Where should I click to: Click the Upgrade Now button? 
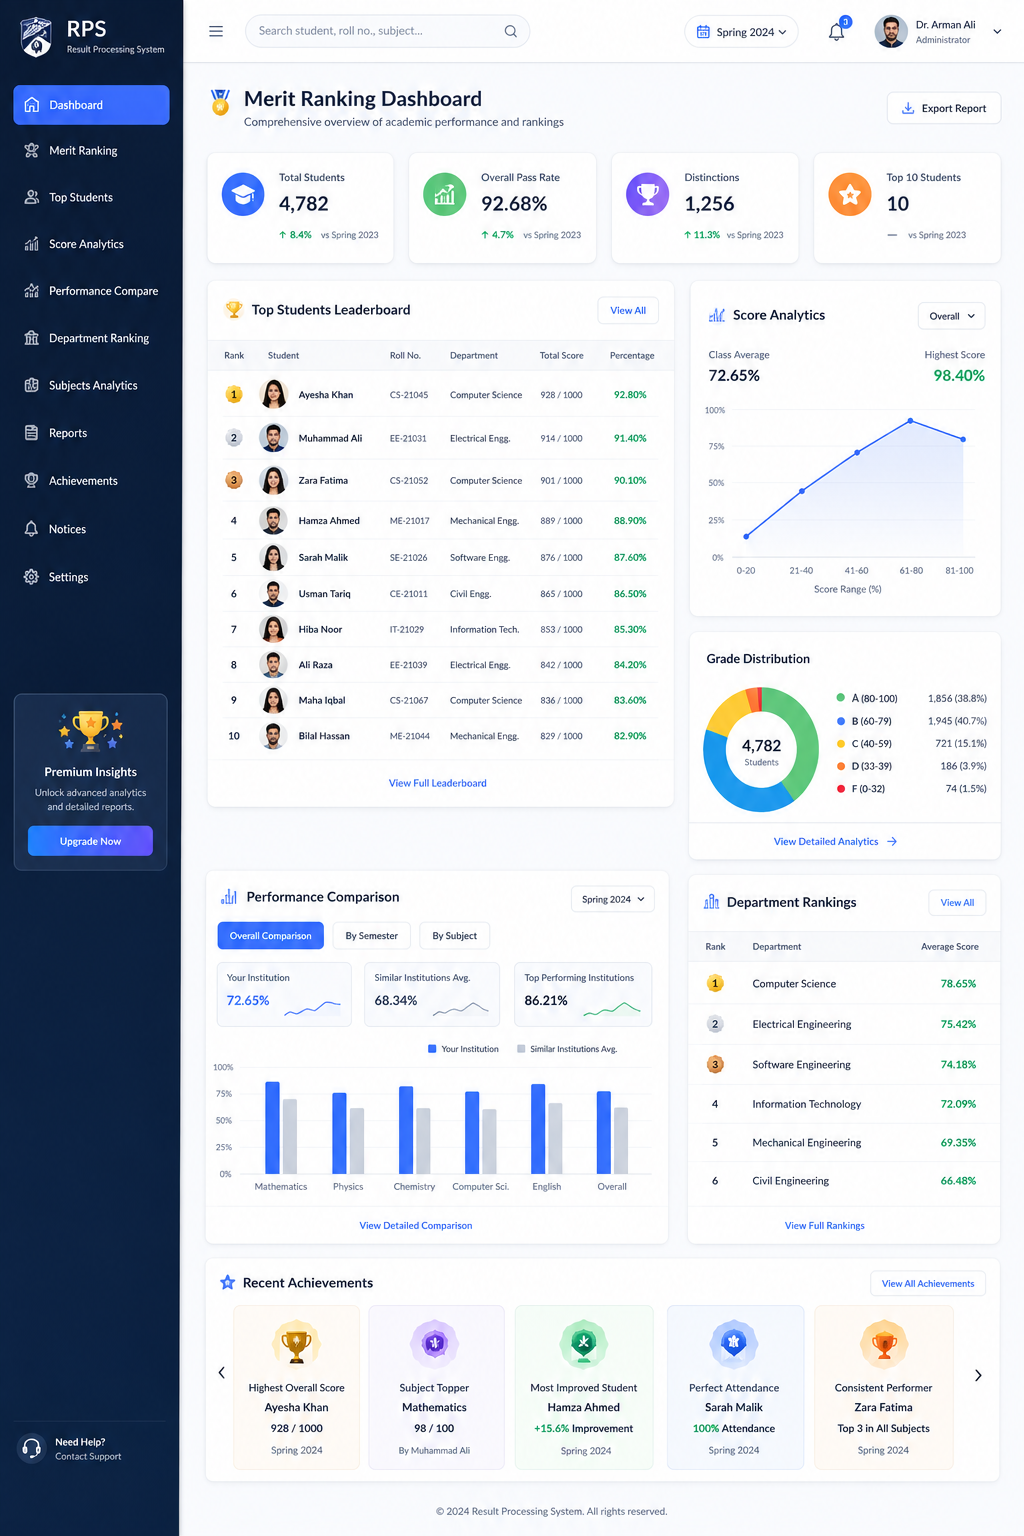(90, 841)
